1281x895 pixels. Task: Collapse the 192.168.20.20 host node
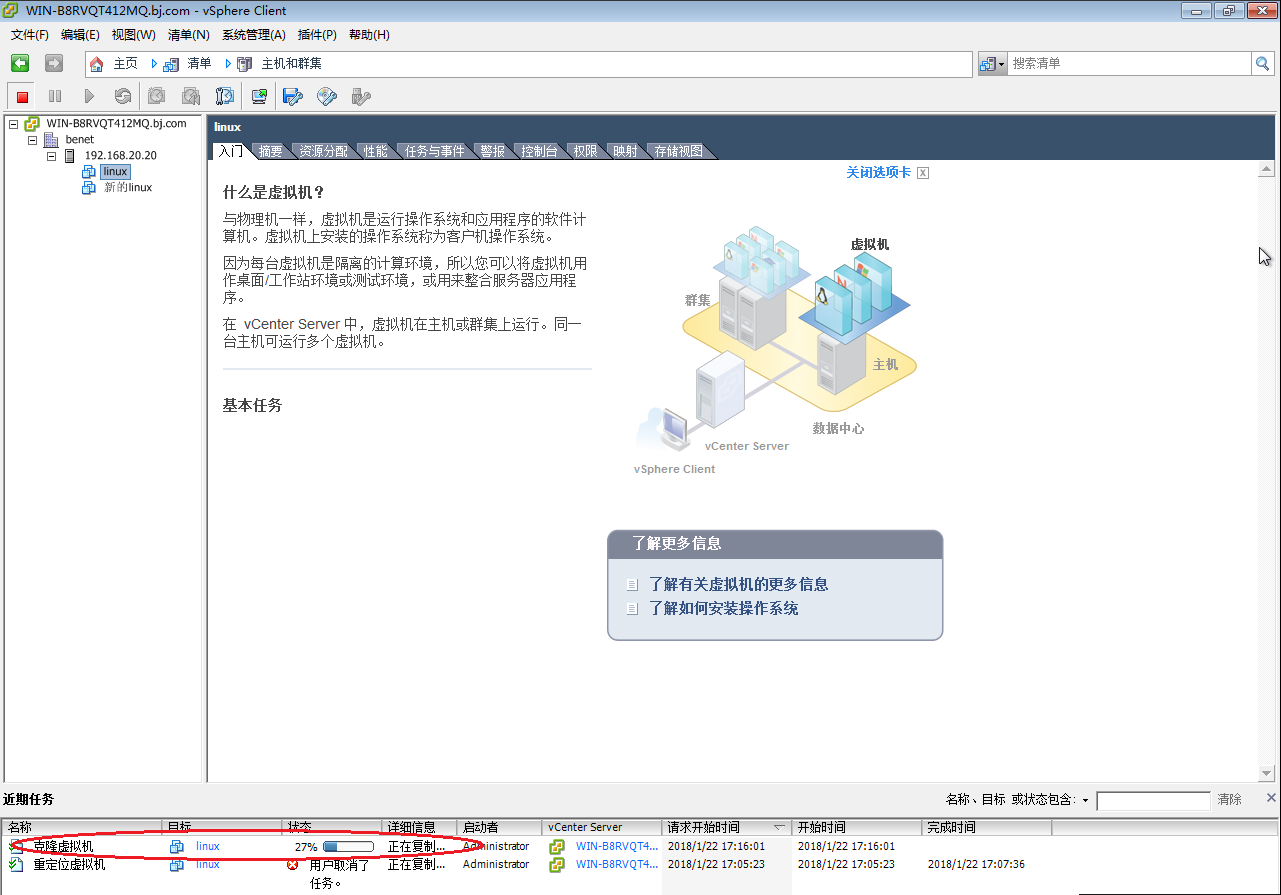51,156
